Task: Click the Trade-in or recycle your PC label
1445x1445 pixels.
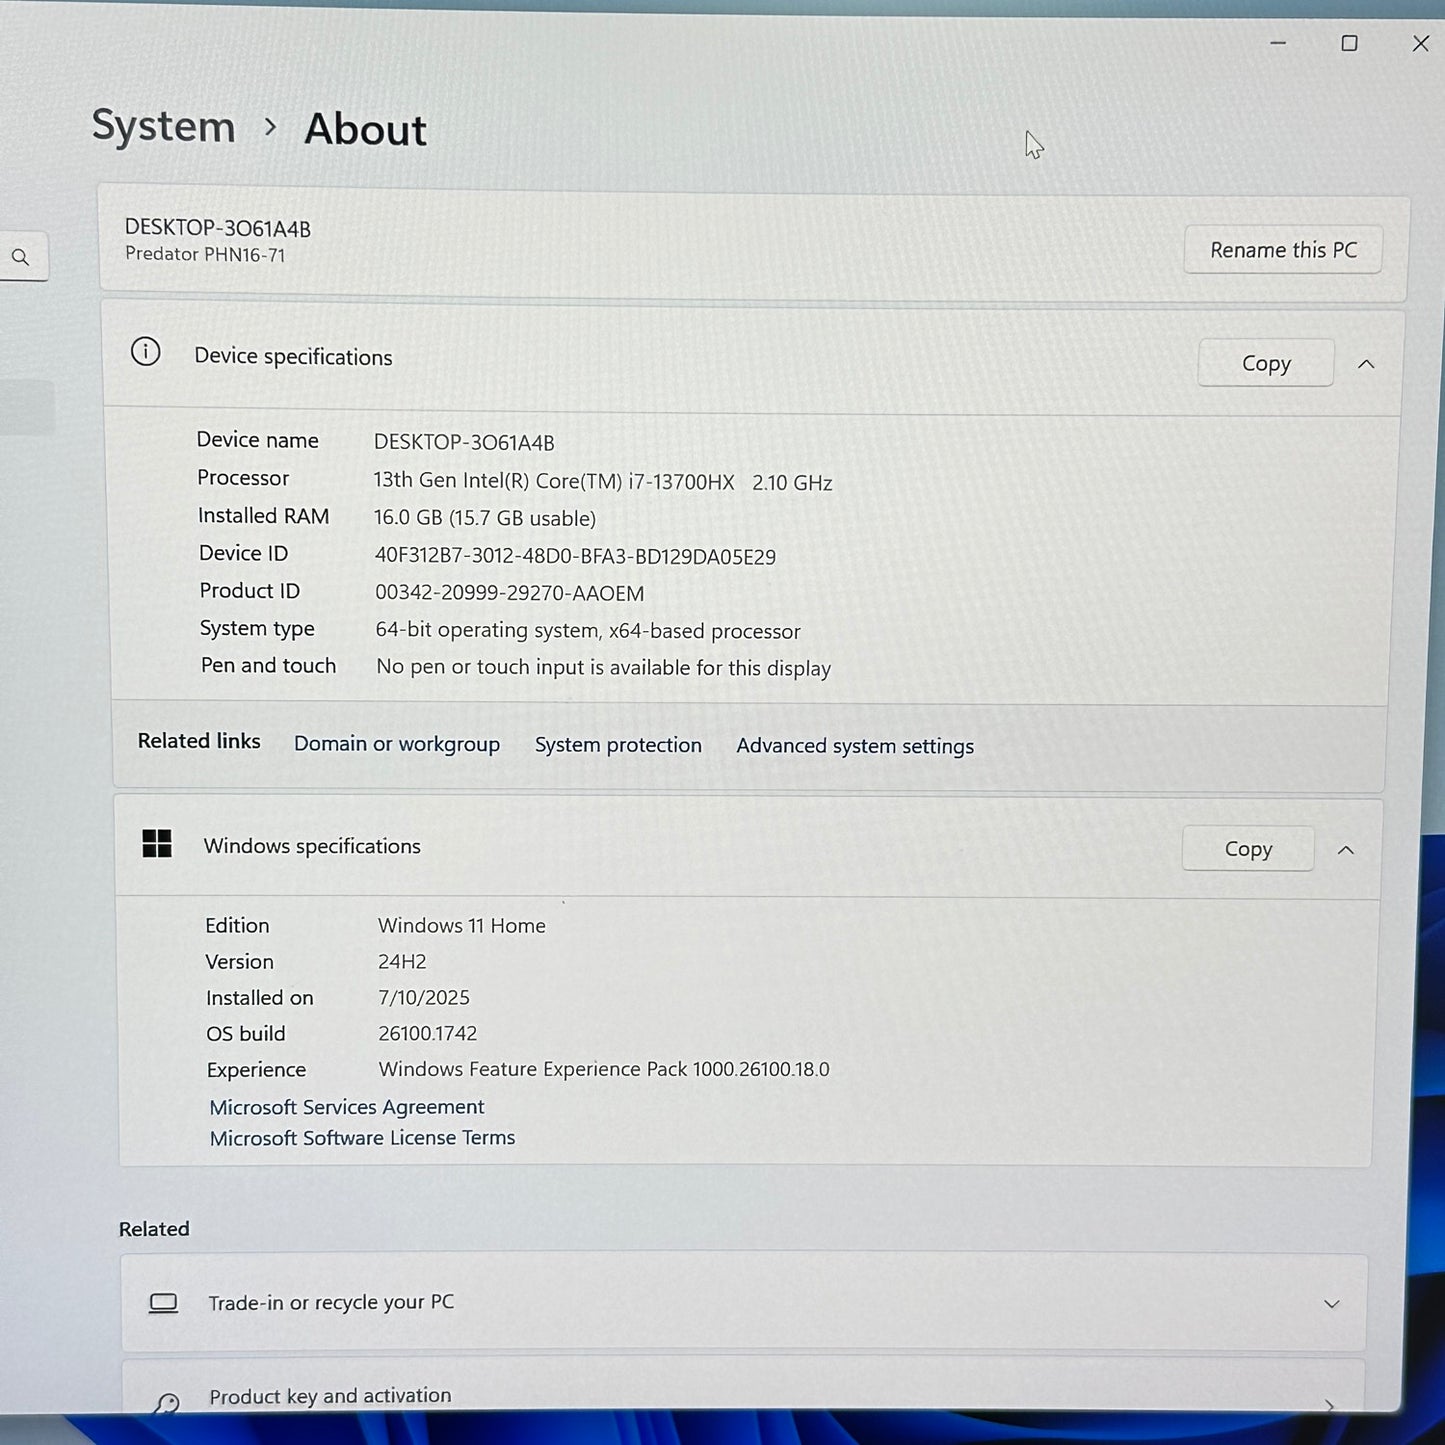Action: pos(331,1303)
